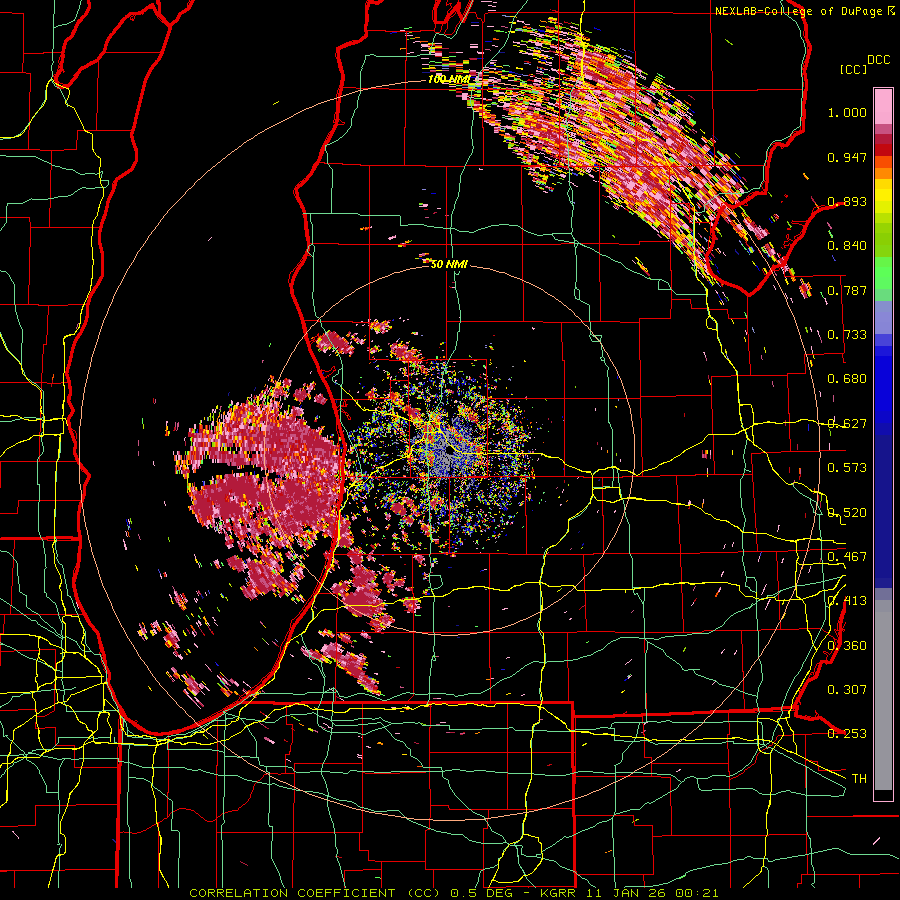Select the 0.307 color scale value
The width and height of the screenshot is (900, 900).
[847, 690]
